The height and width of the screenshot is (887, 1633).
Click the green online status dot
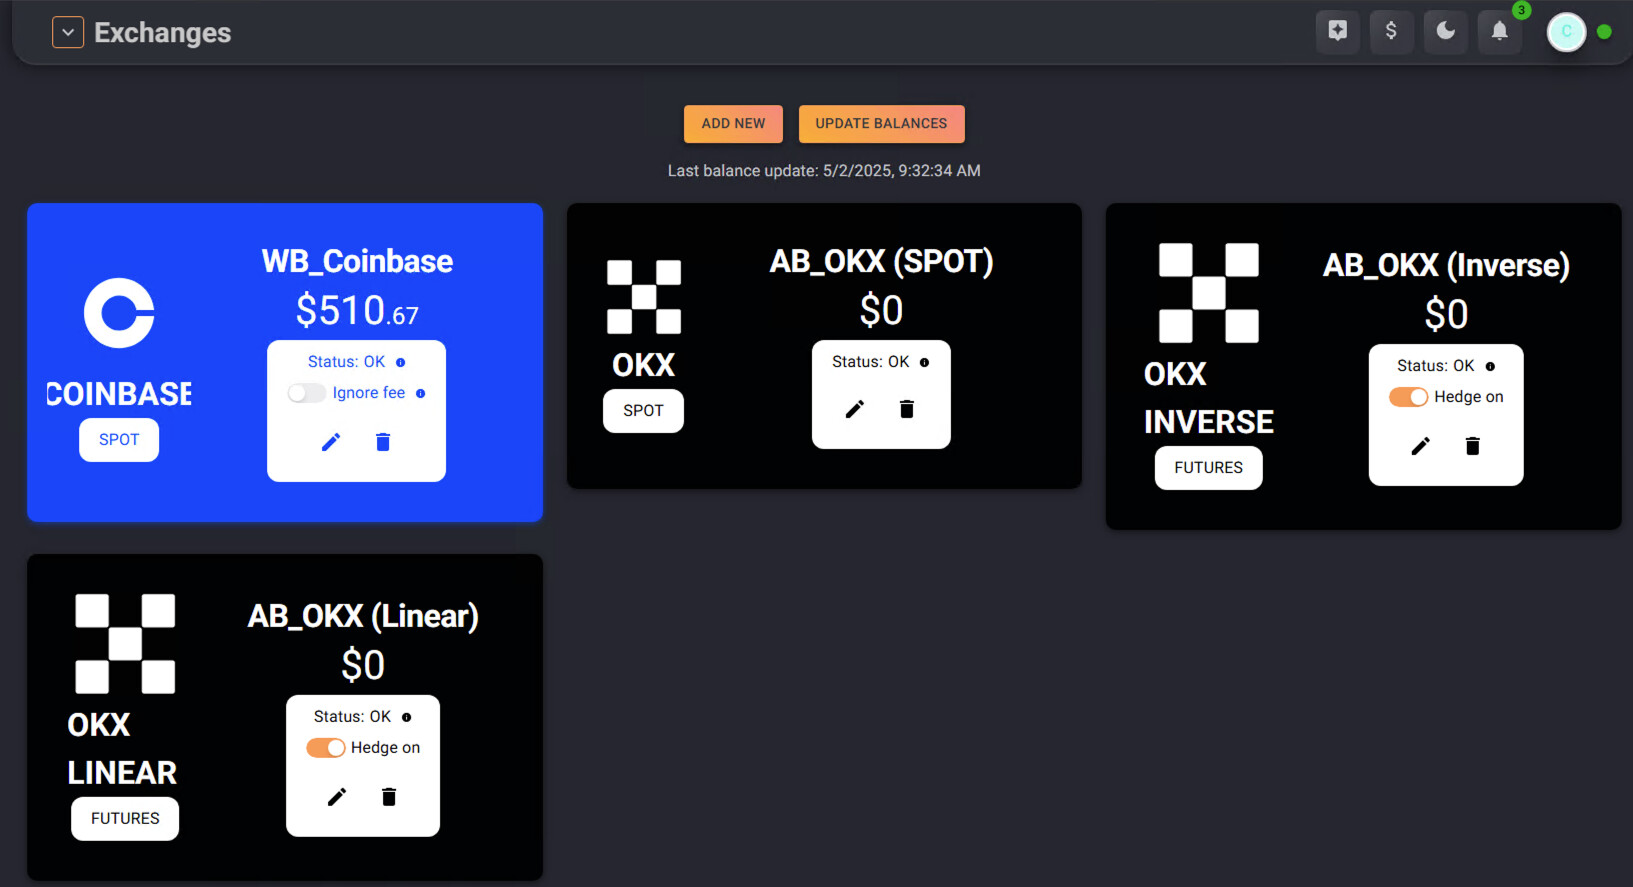tap(1604, 32)
